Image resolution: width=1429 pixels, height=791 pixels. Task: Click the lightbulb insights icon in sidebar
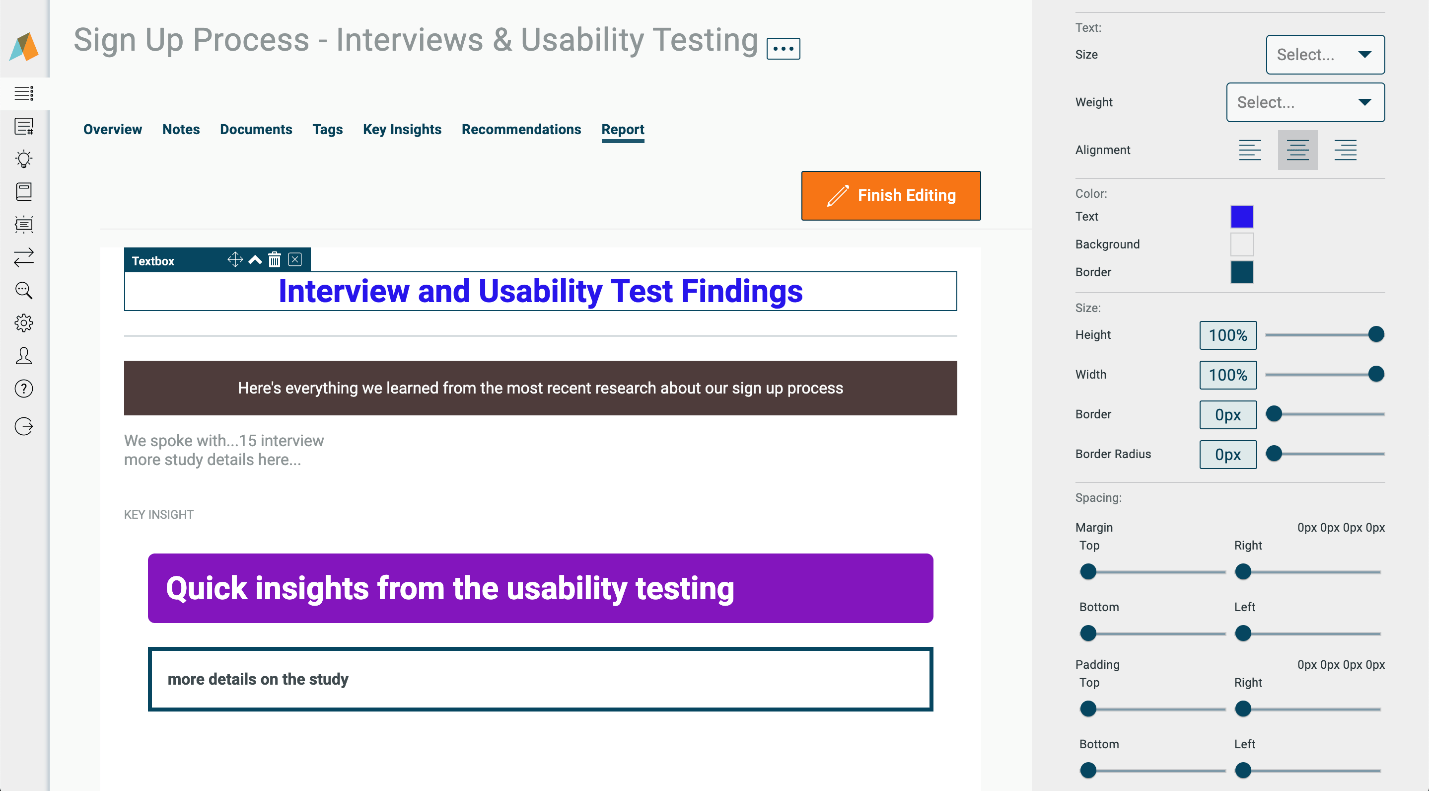24,159
